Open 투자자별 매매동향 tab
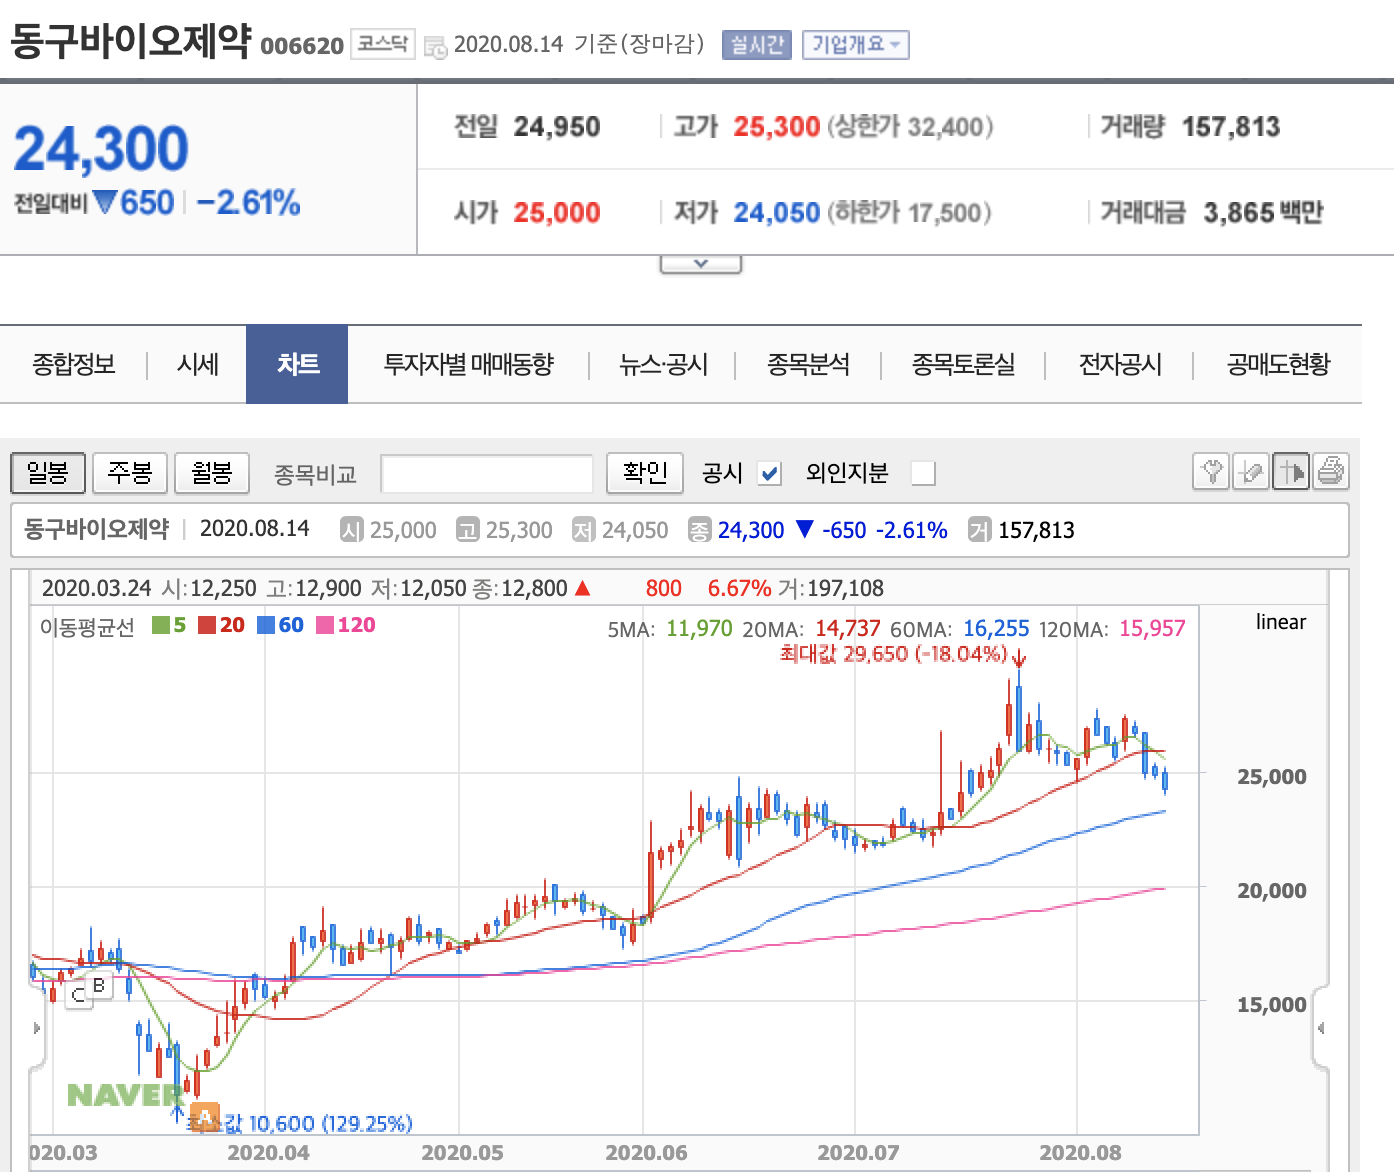 pyautogui.click(x=468, y=364)
